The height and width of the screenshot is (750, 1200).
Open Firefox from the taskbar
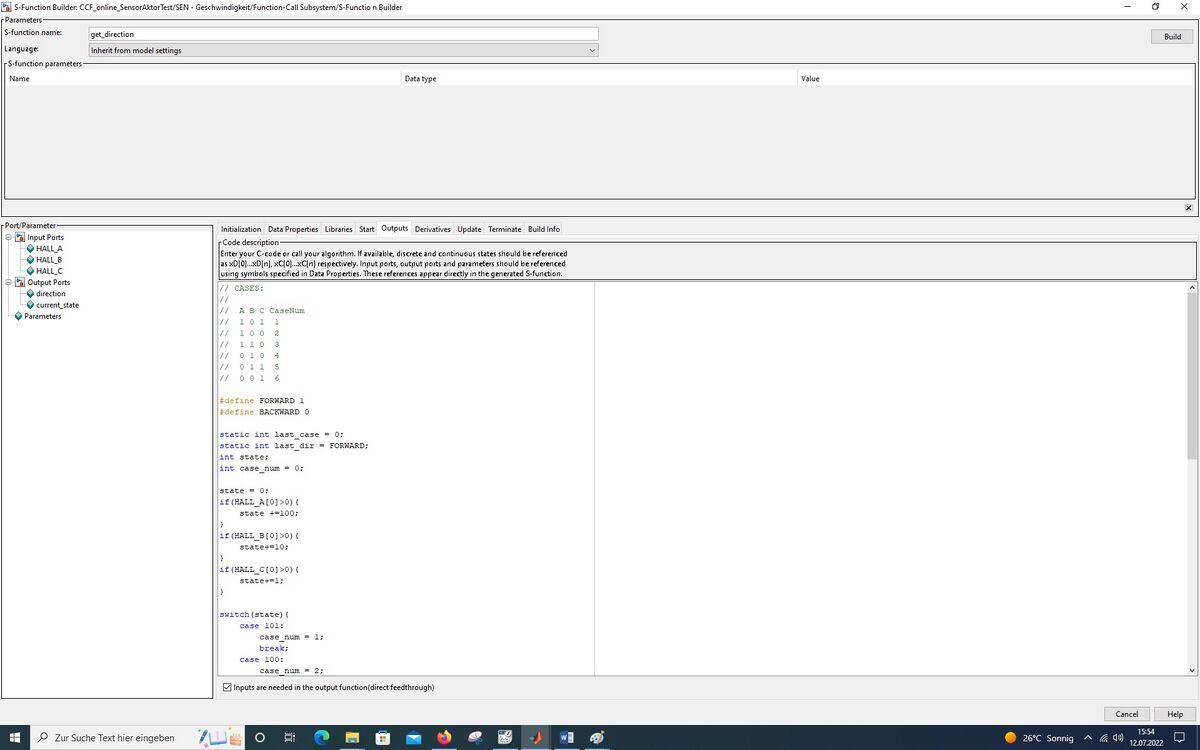[444, 738]
